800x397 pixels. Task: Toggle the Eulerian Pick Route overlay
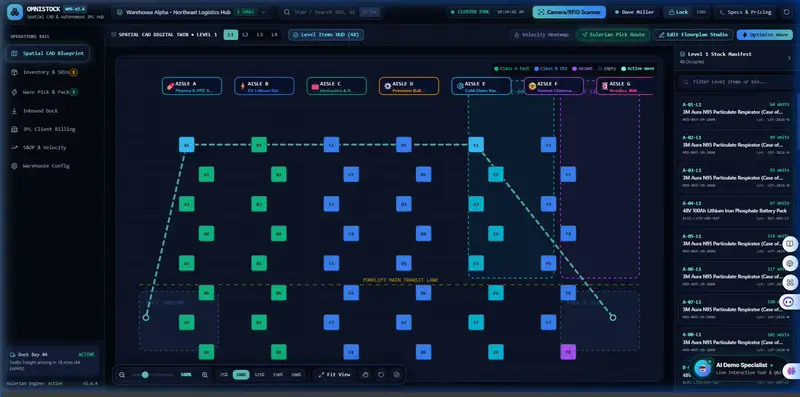(613, 35)
